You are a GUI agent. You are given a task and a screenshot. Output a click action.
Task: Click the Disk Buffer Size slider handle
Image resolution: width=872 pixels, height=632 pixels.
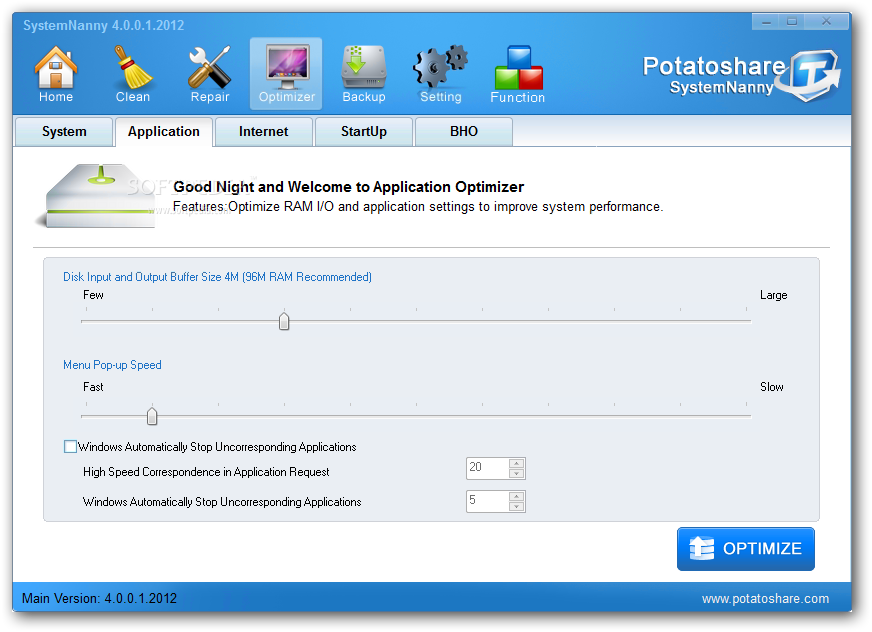284,321
